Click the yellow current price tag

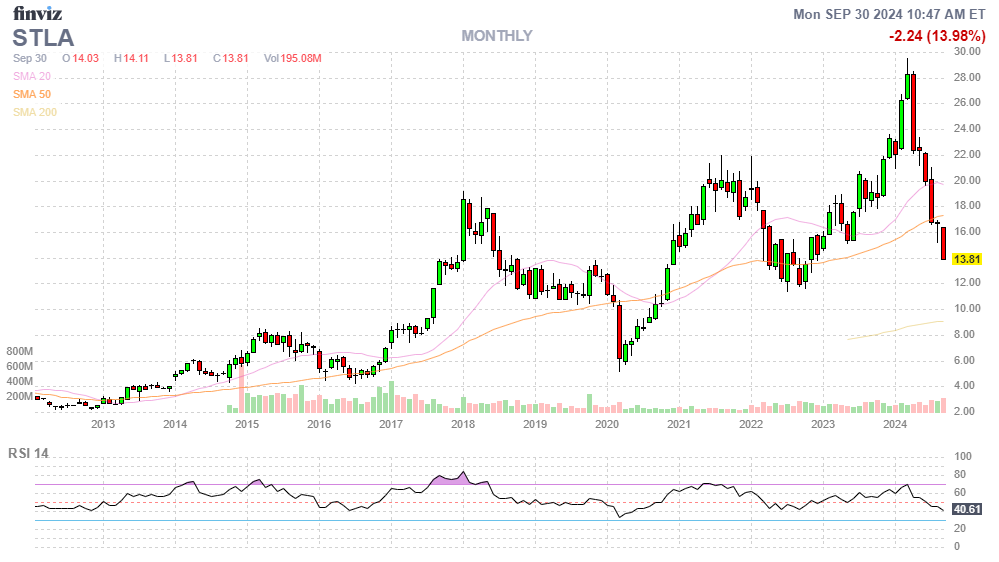coord(965,259)
